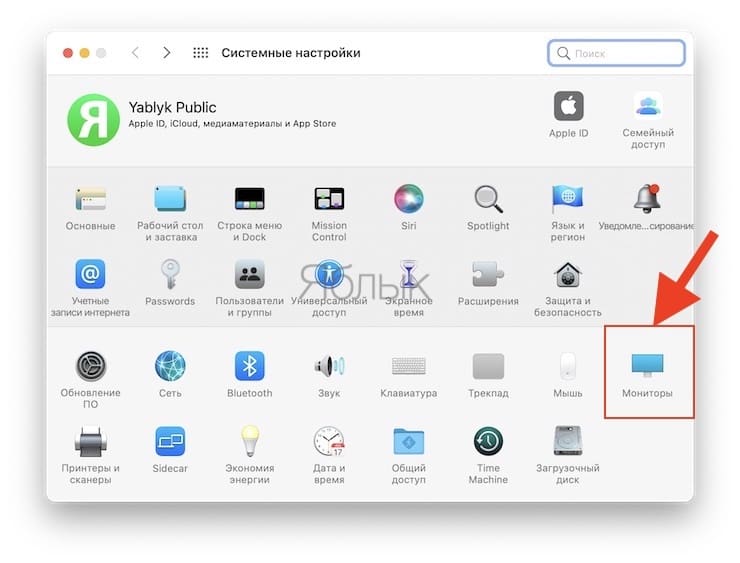The width and height of the screenshot is (740, 563).
Task: Open Общий доступ sharing folder
Action: (x=409, y=441)
